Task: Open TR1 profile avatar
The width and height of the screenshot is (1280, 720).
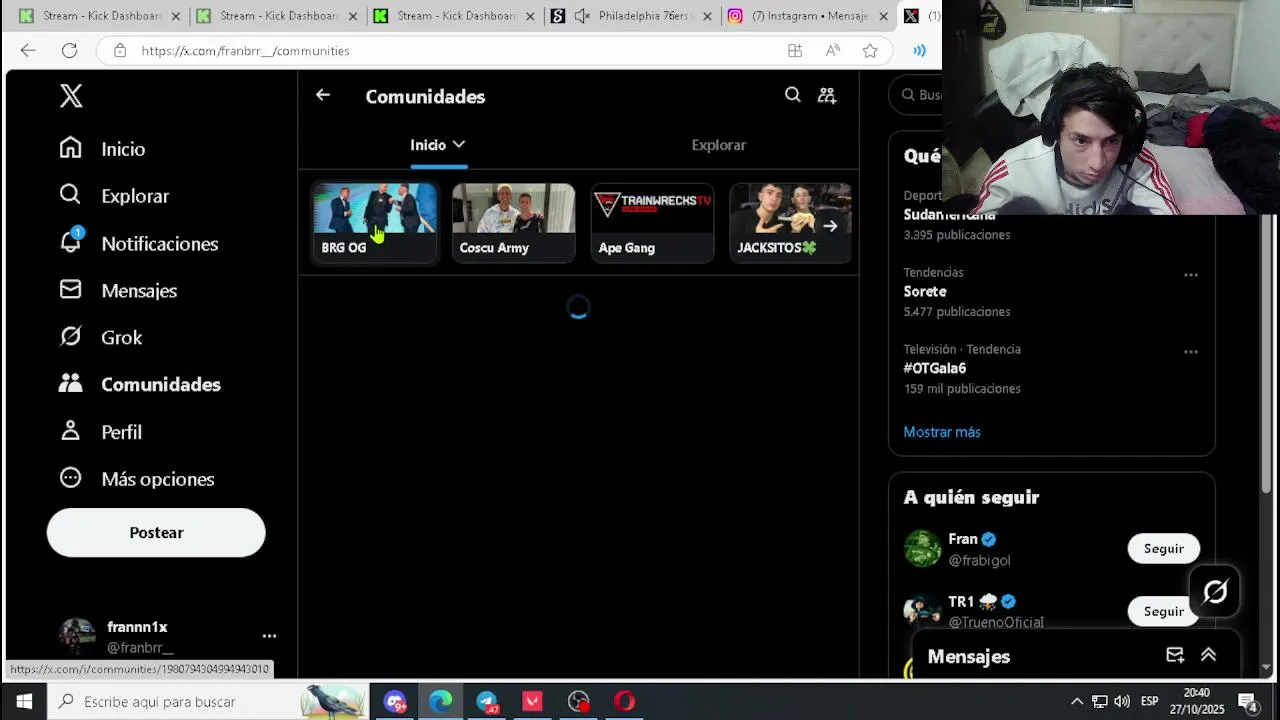Action: (922, 611)
